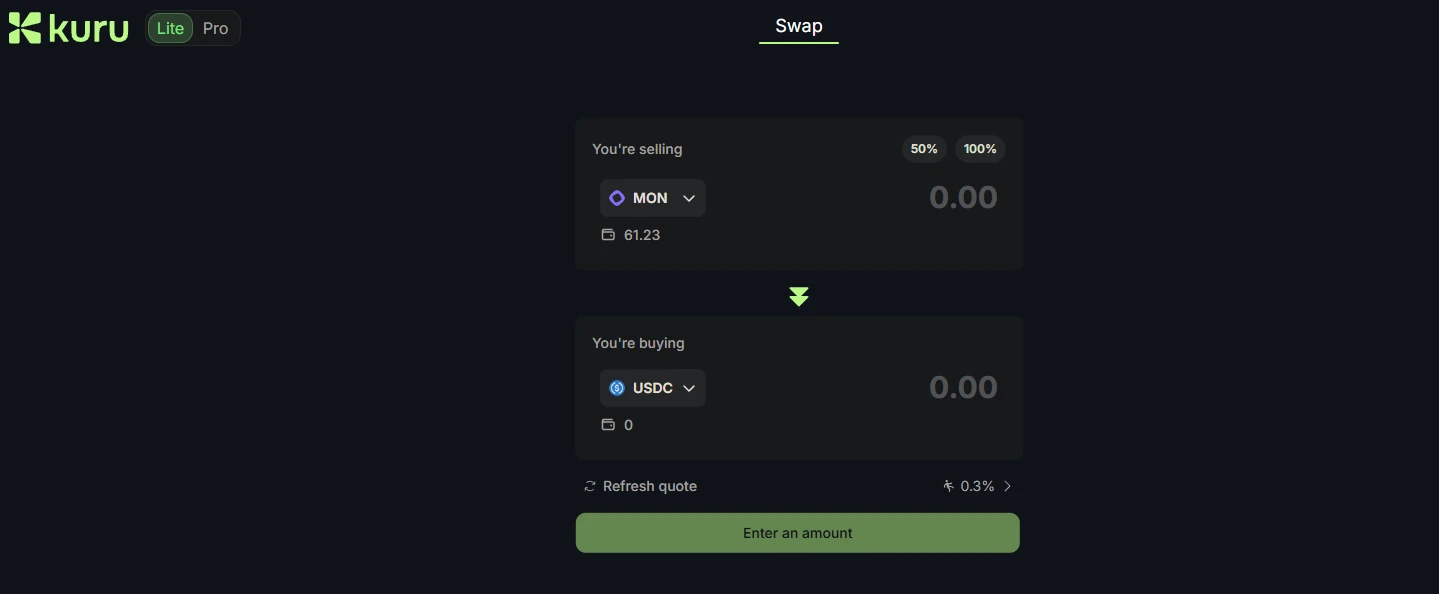This screenshot has width=1439, height=594.
Task: Expand slippage settings chevron arrow
Action: click(1007, 486)
